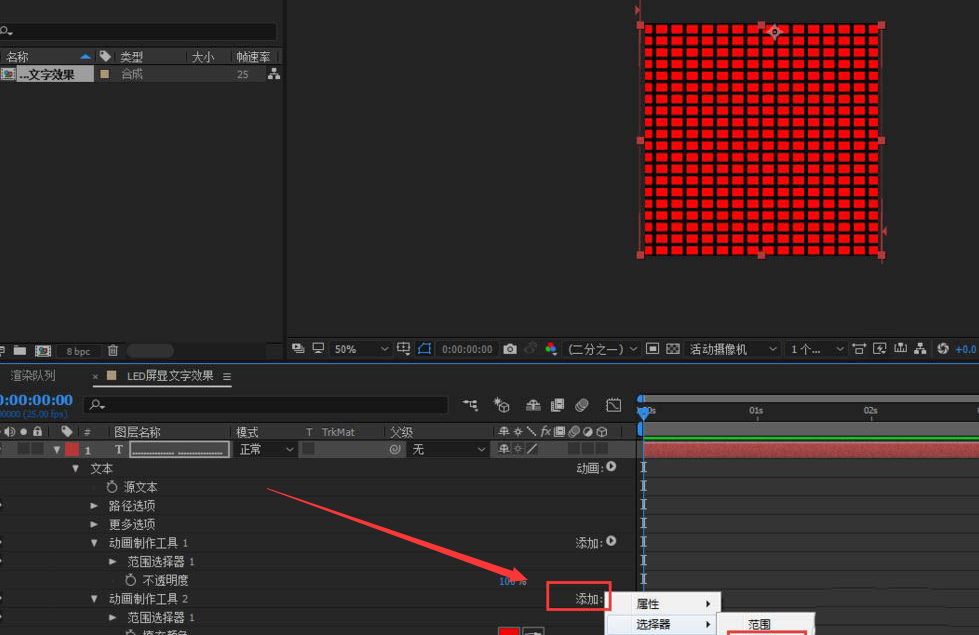Click the 8 bpc color depth button
Image resolution: width=979 pixels, height=635 pixels.
[78, 351]
